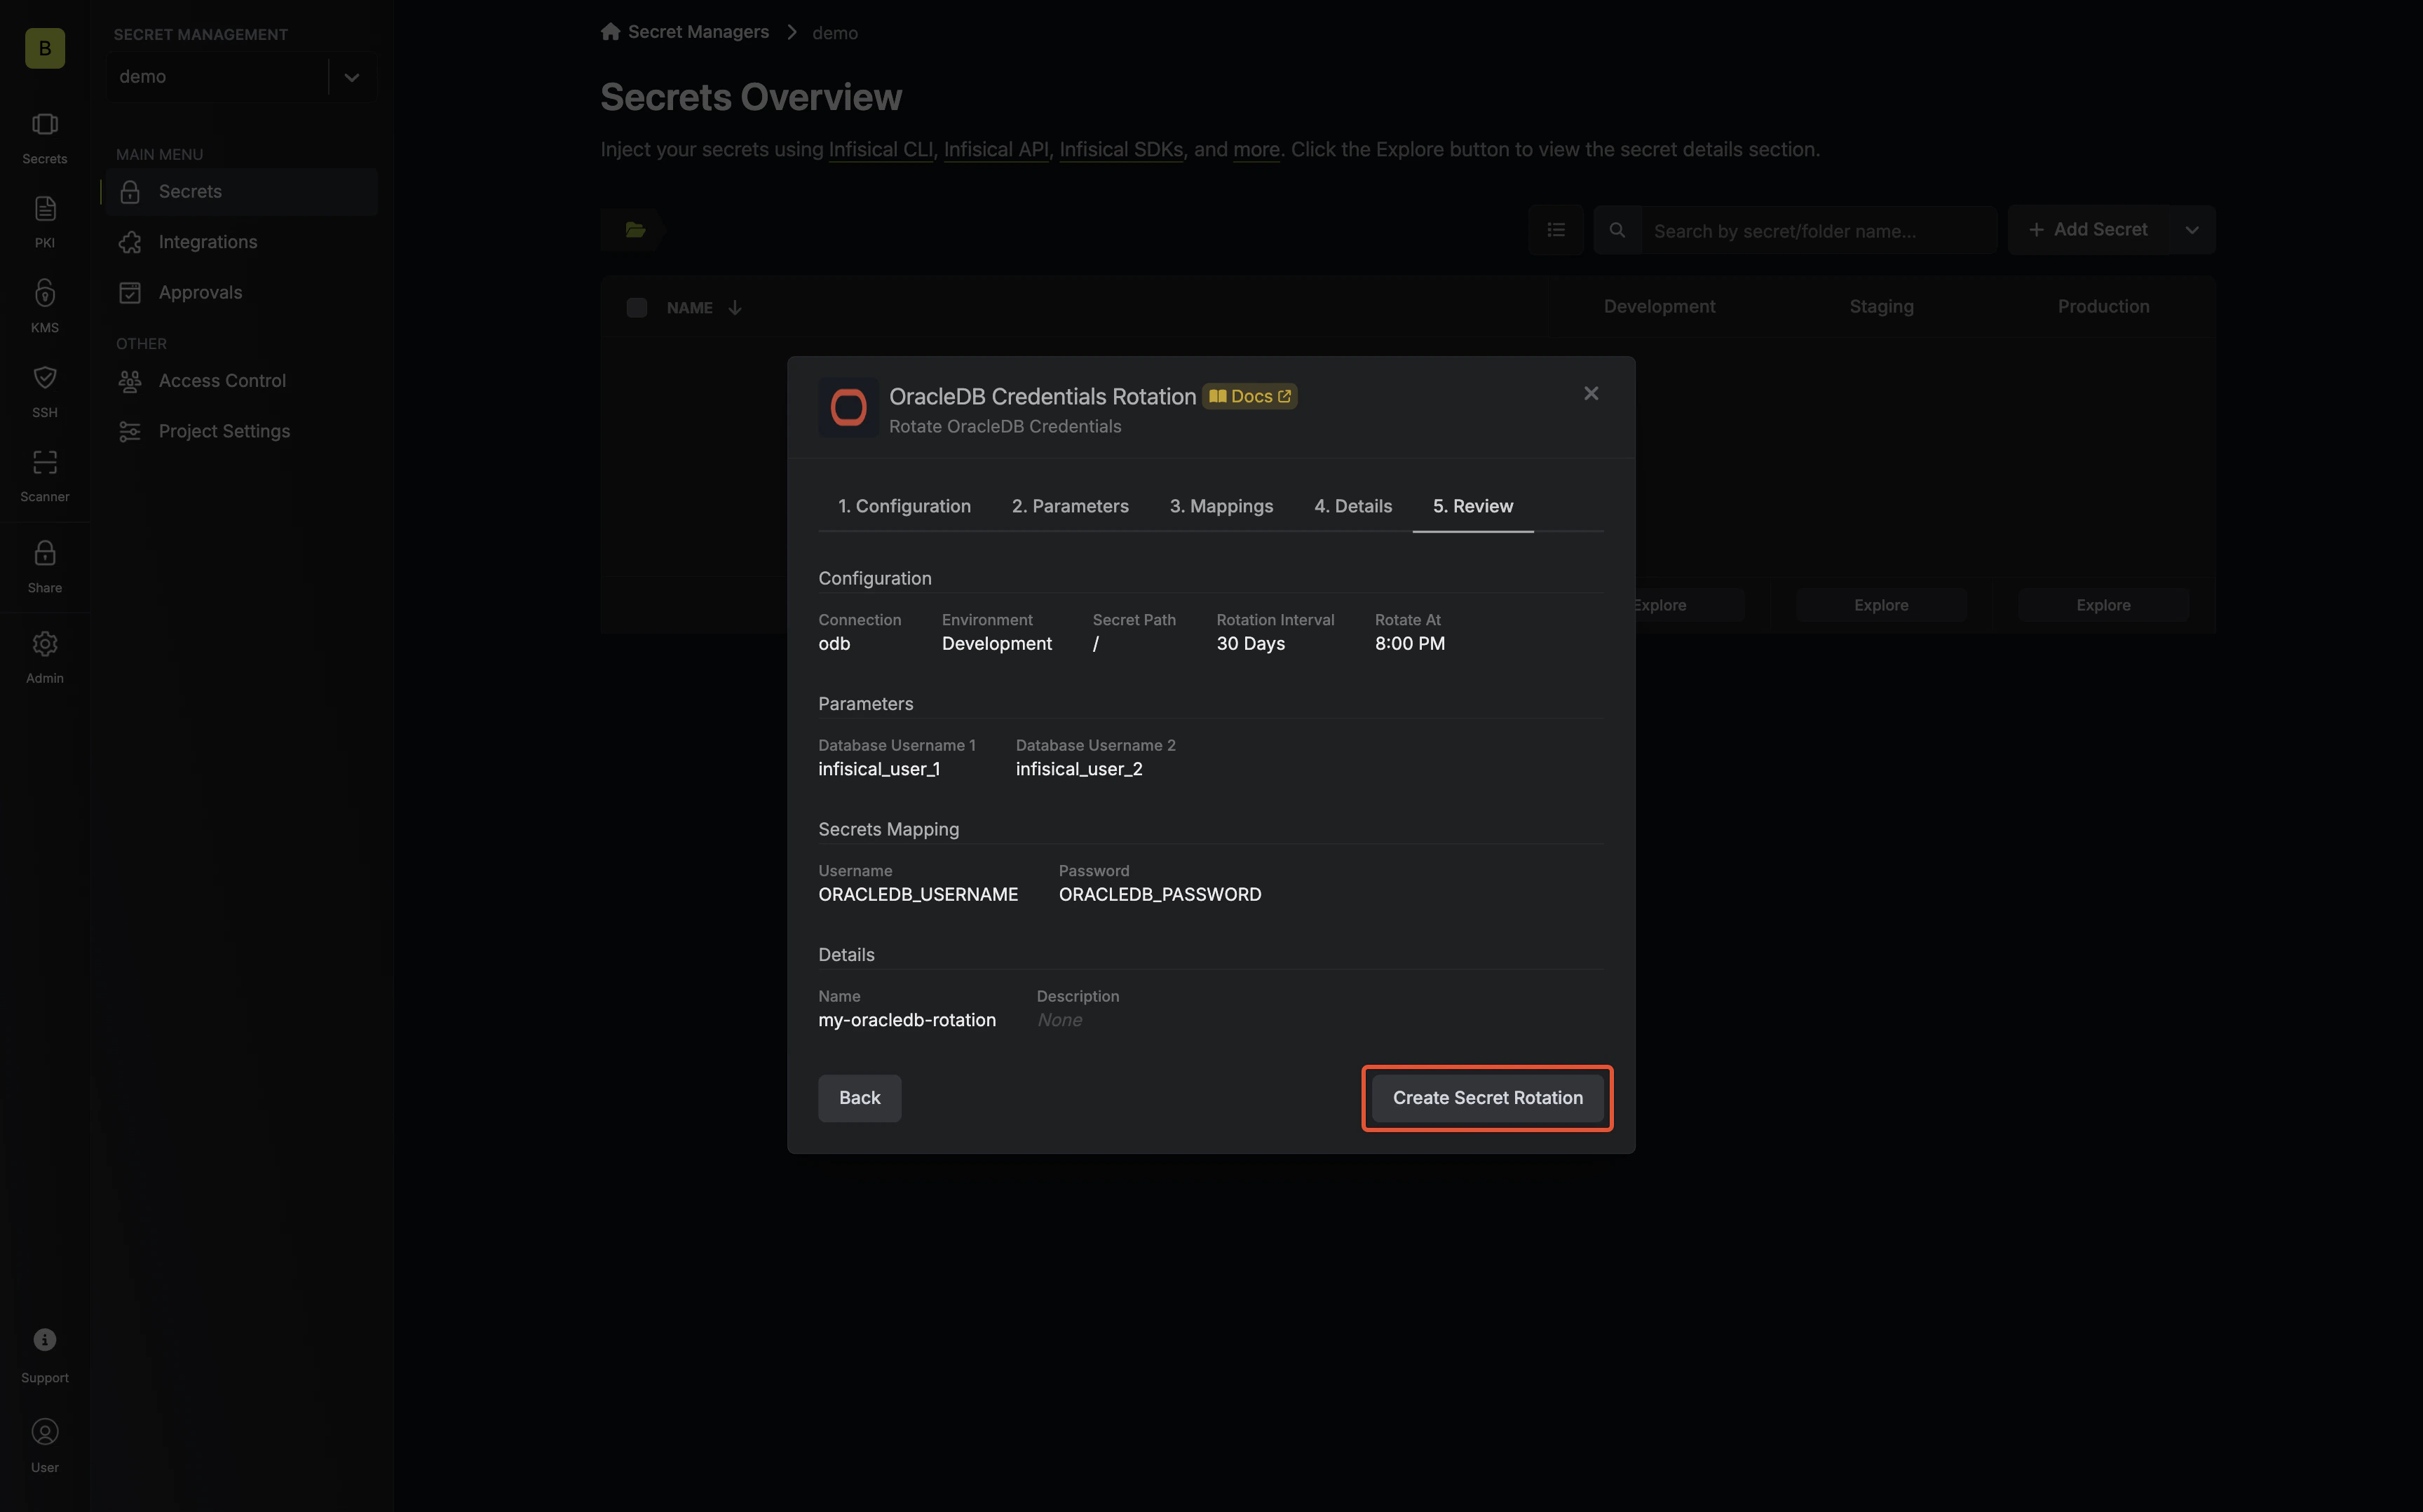Click the OracleDB logo in the dialog header
The width and height of the screenshot is (2423, 1512).
click(x=849, y=408)
